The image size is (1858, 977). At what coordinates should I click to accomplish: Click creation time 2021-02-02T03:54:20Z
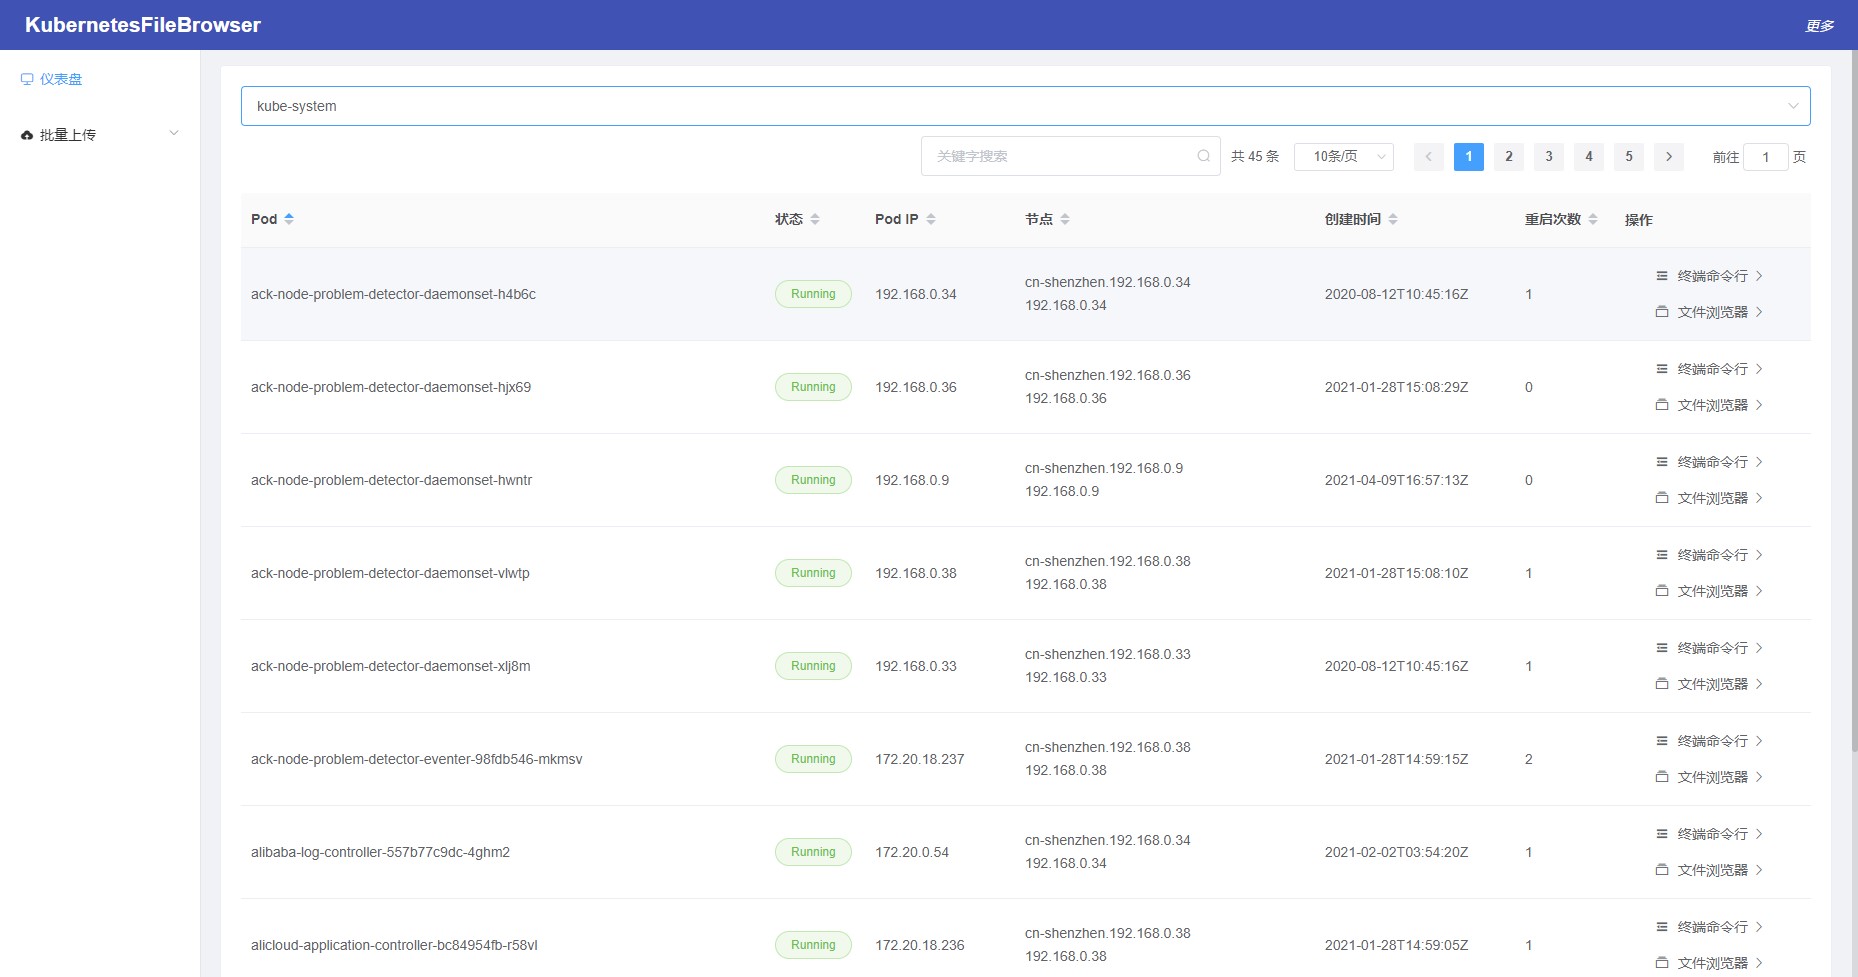coord(1396,852)
